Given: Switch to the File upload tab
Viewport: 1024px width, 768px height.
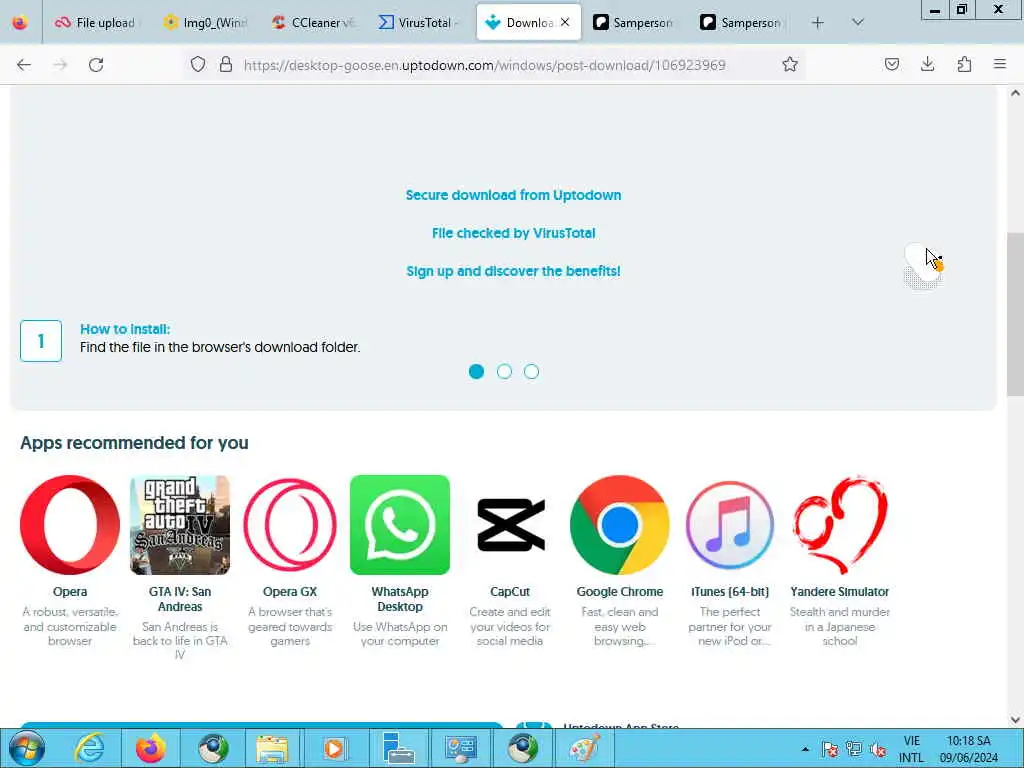Looking at the screenshot, I should click(x=95, y=22).
